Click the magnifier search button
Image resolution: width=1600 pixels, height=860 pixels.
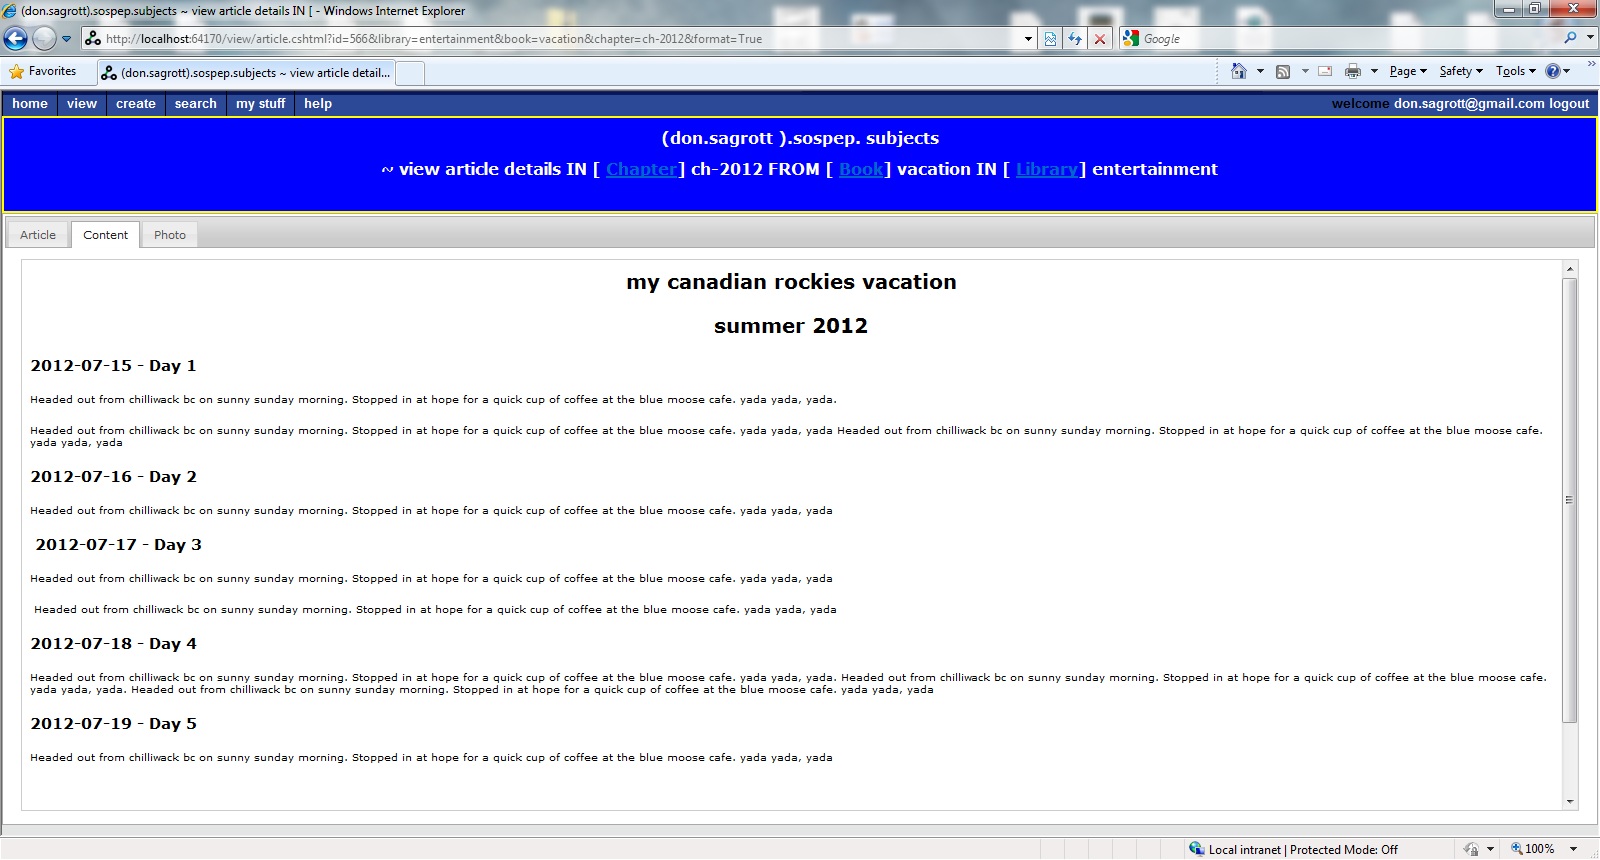1571,38
